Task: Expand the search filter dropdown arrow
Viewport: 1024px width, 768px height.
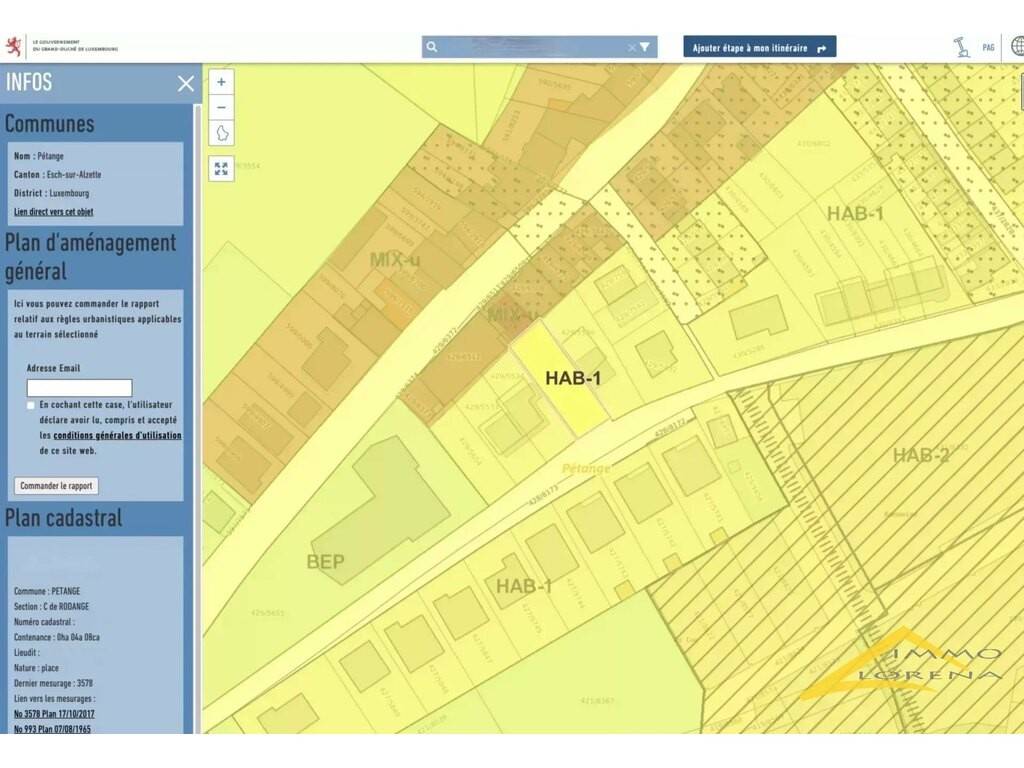Action: pos(645,47)
